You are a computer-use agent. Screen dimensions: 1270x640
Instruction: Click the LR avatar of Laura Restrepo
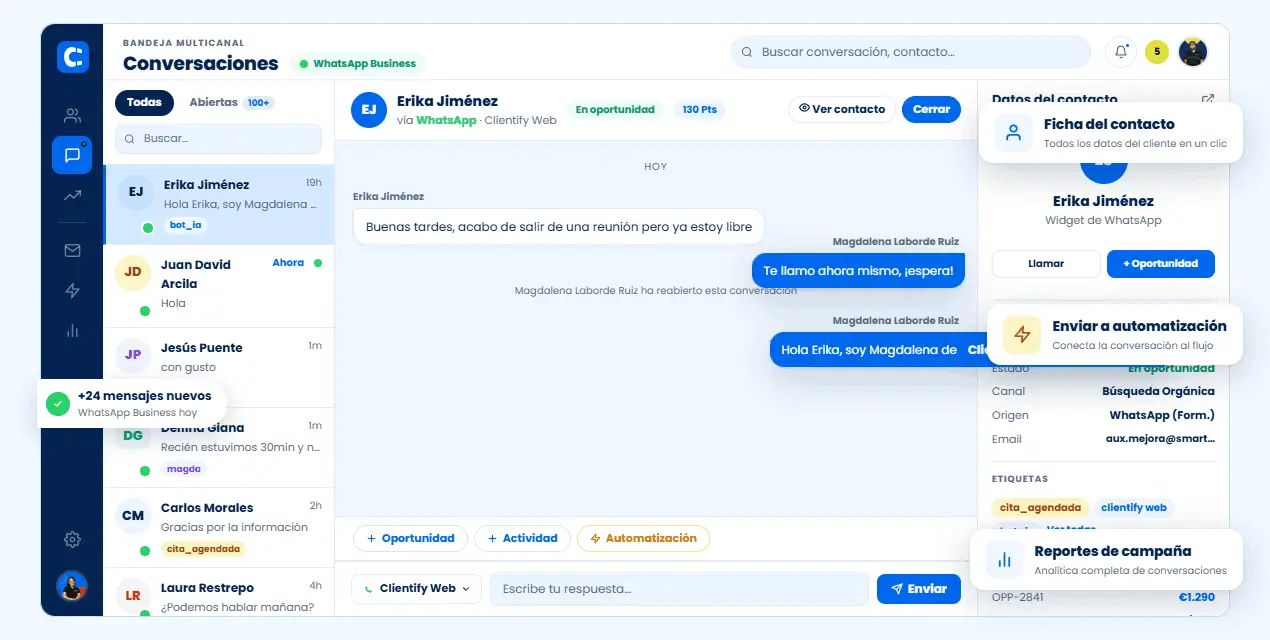point(133,596)
